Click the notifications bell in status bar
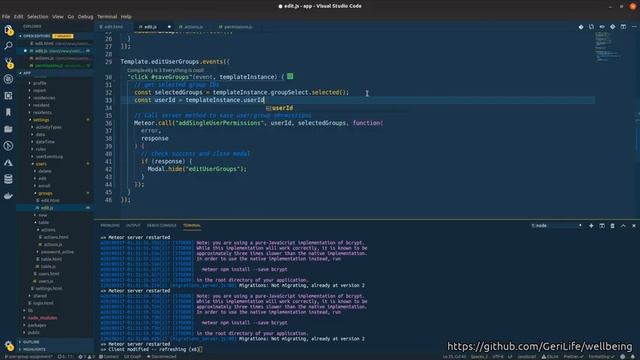 click(x=633, y=357)
